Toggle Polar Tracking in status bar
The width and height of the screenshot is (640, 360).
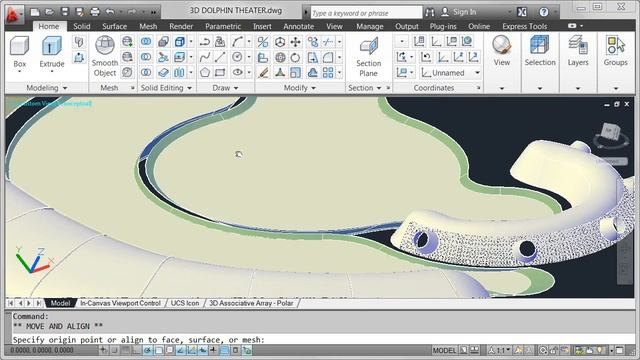(x=147, y=350)
